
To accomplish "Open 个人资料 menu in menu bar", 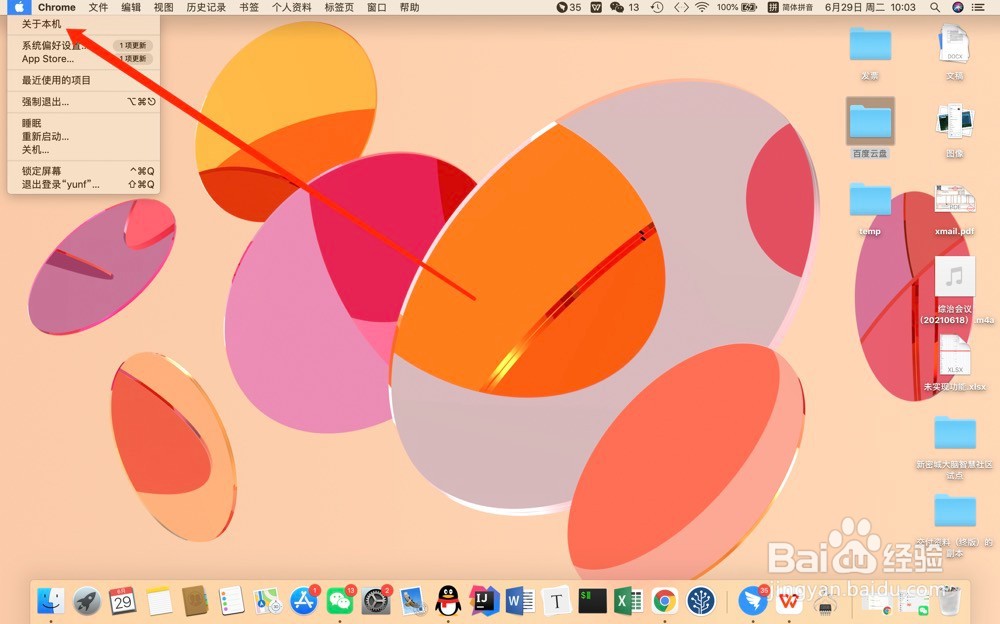I will (x=291, y=7).
